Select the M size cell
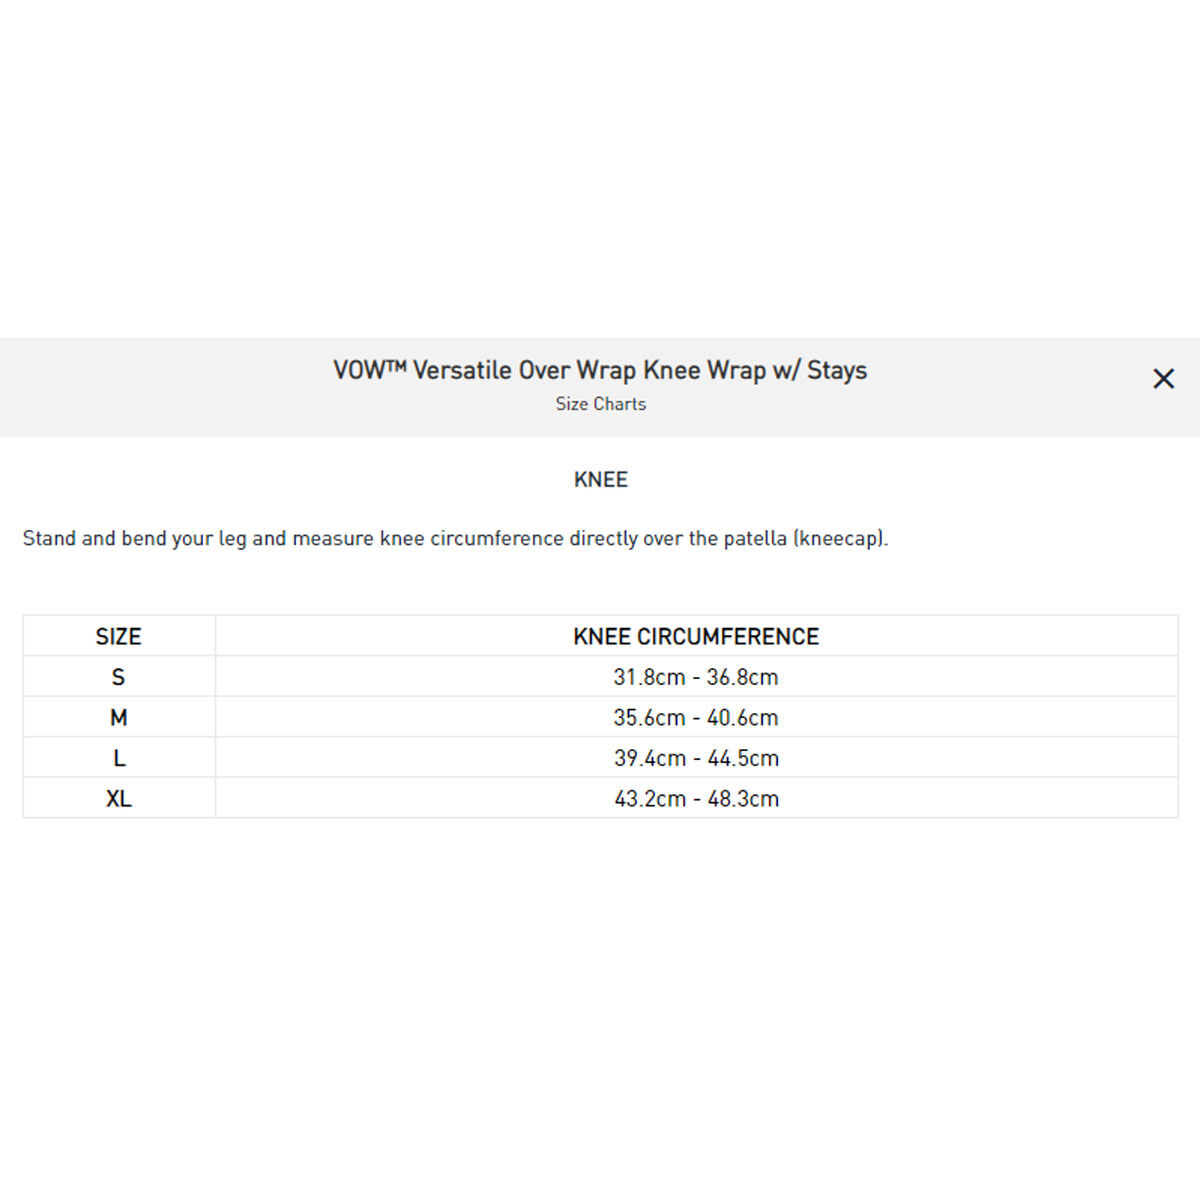This screenshot has height=1200, width=1200. [x=118, y=718]
